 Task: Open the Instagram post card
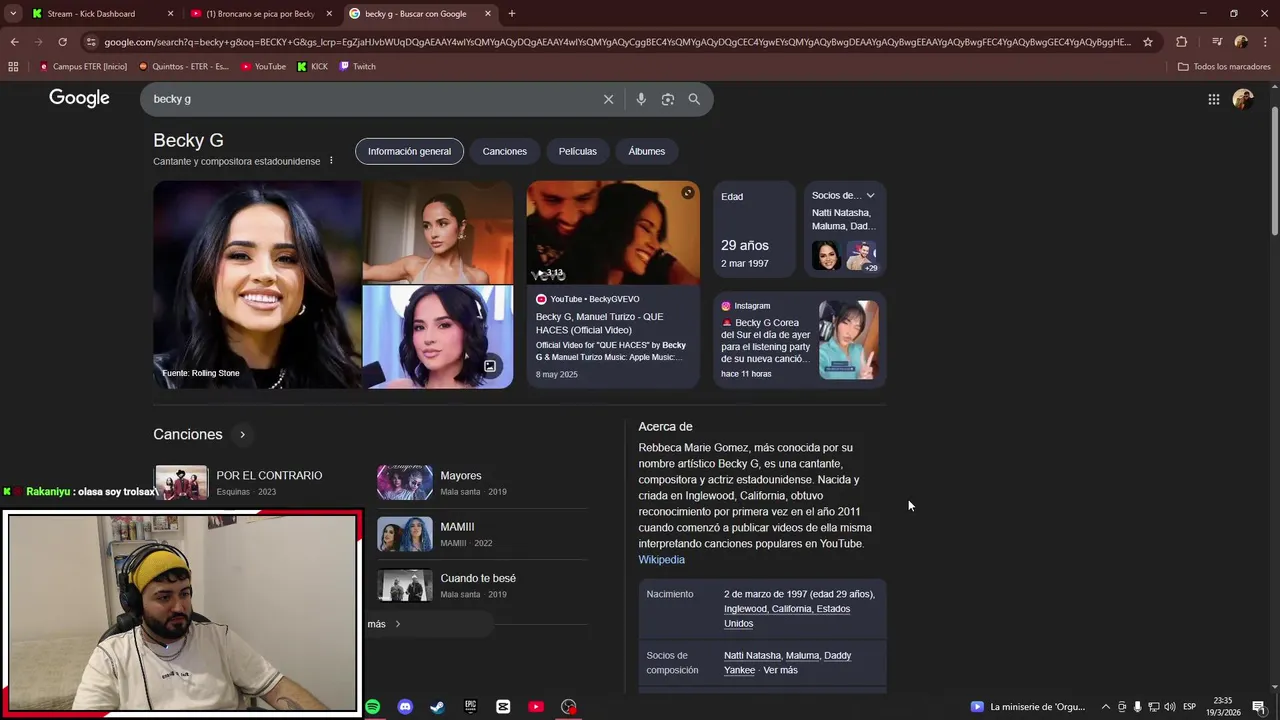[x=799, y=340]
